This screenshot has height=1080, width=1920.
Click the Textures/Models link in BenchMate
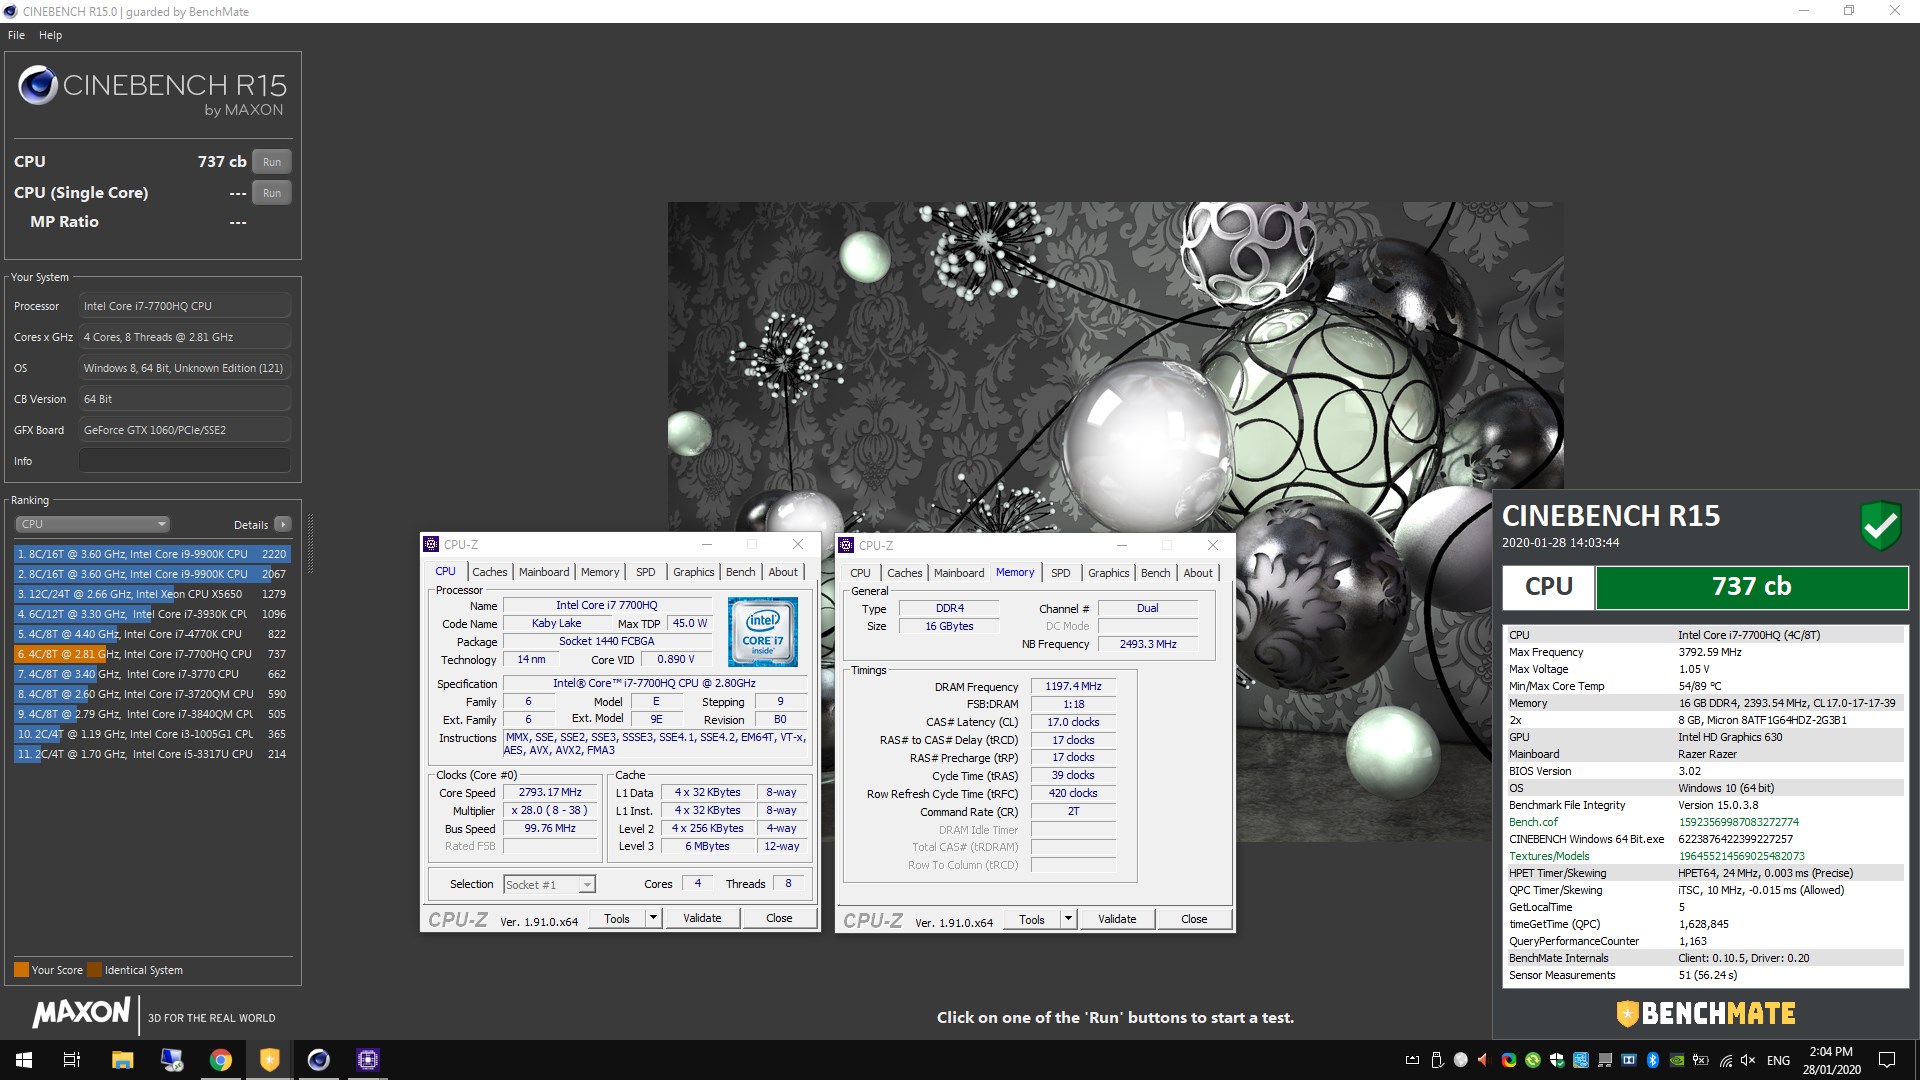(x=1549, y=856)
